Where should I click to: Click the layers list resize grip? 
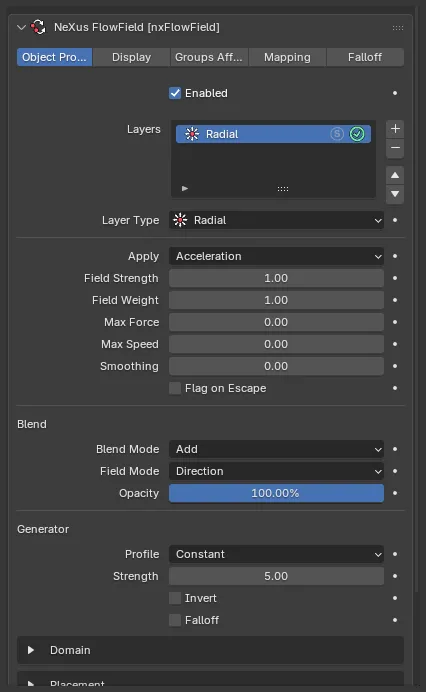[x=283, y=189]
